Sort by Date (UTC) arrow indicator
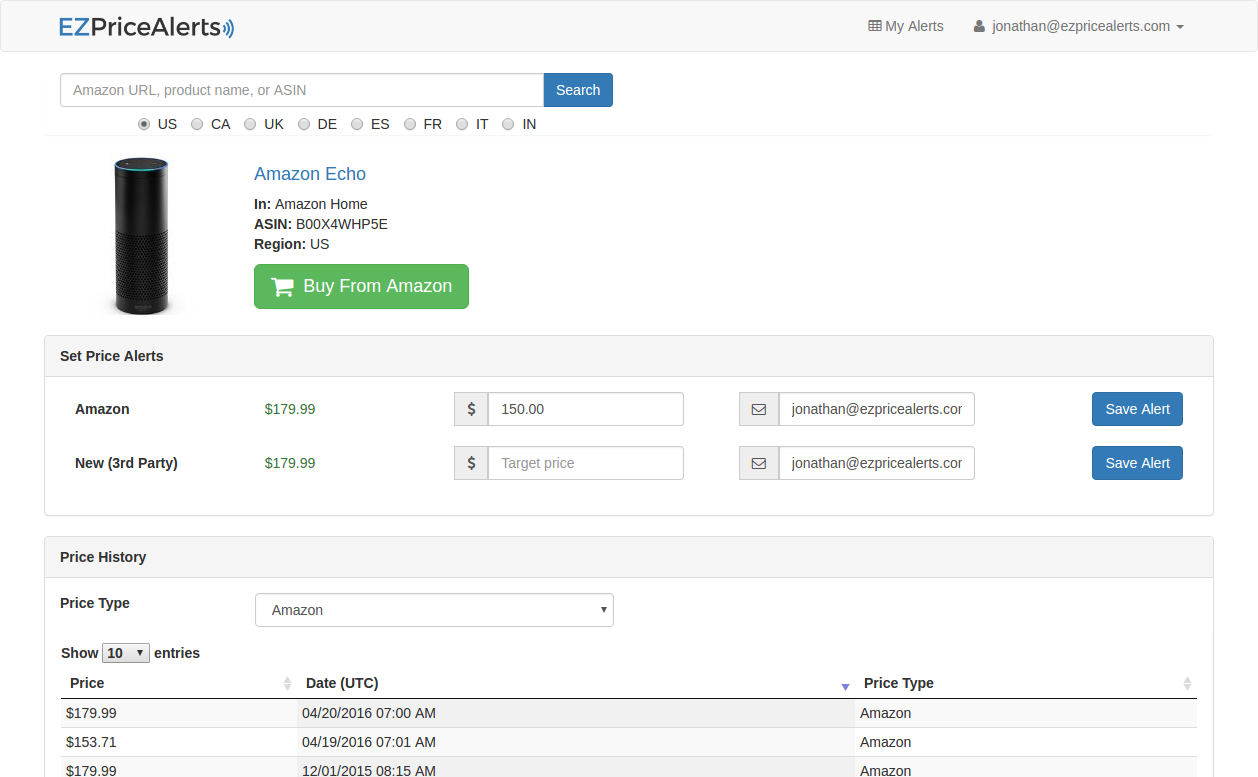 tap(845, 686)
